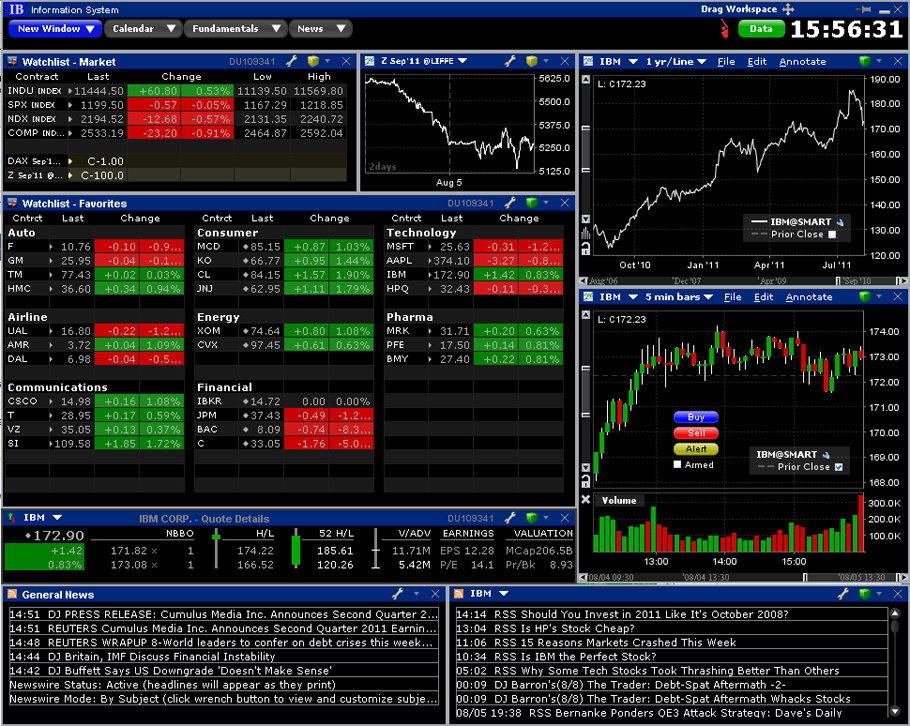Screen dimensions: 910x726
Task: Open the wrench settings in General News
Action: tap(398, 594)
